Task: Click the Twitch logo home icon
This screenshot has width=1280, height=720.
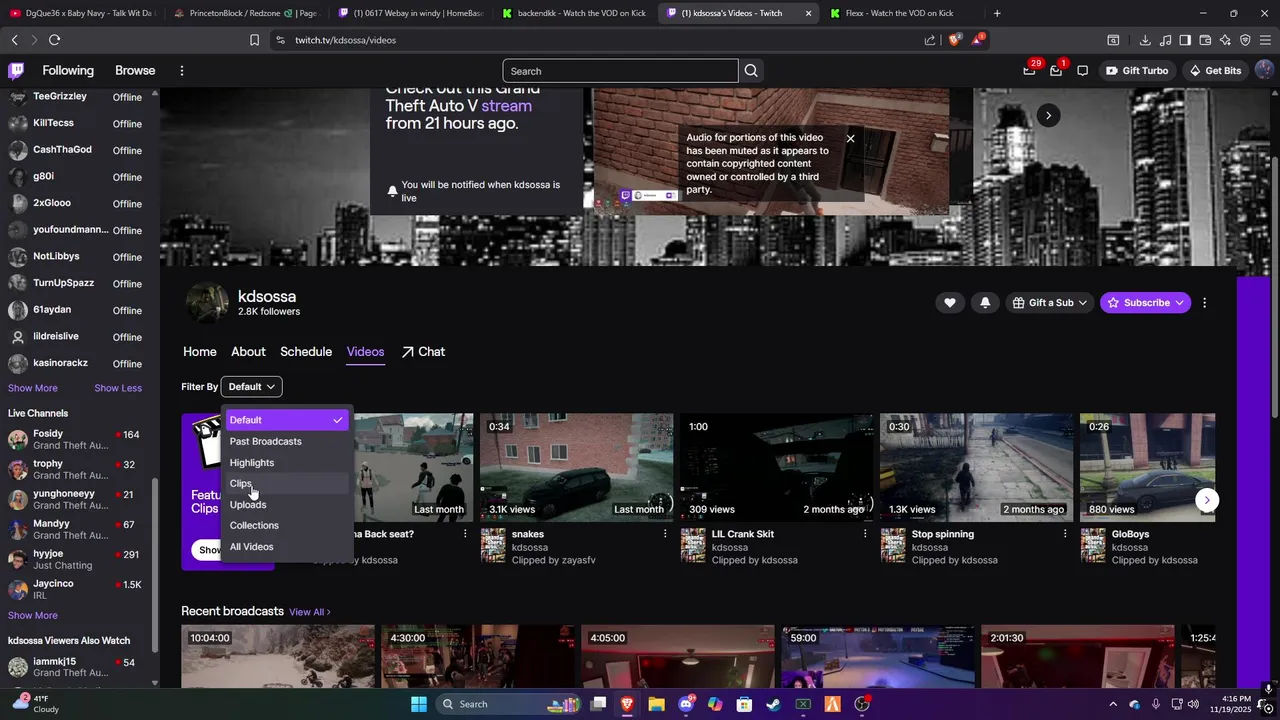Action: [16, 71]
